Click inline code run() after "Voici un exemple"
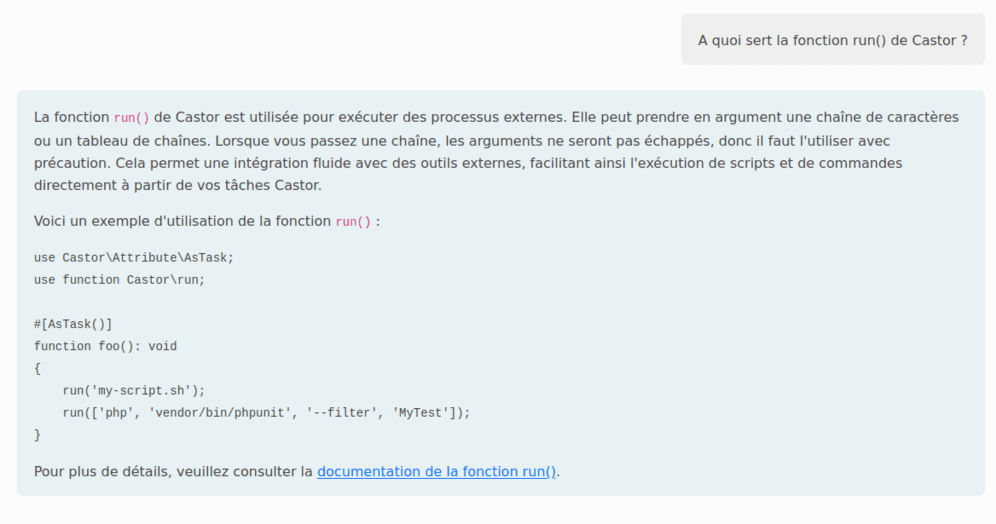This screenshot has width=996, height=524. (x=353, y=222)
